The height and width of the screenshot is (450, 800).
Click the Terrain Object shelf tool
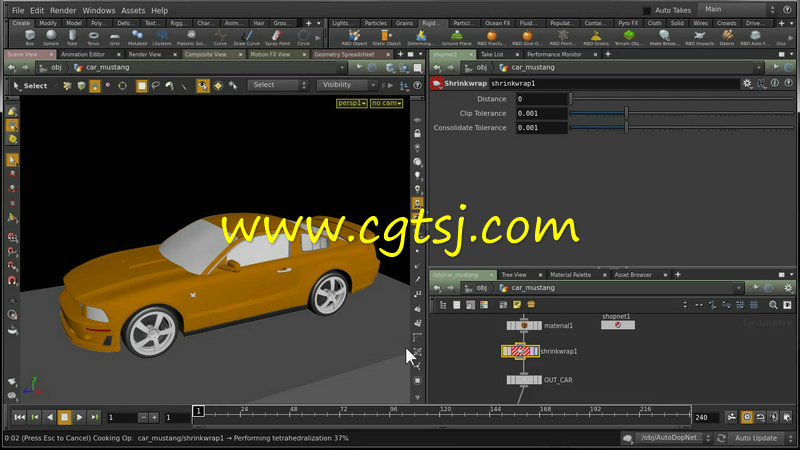(x=629, y=37)
